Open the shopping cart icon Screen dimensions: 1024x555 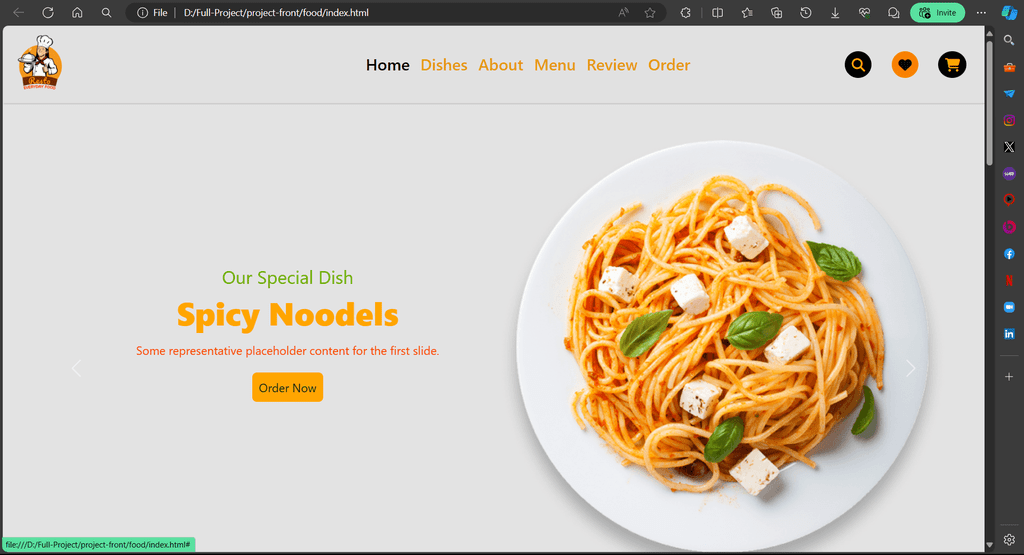(952, 65)
